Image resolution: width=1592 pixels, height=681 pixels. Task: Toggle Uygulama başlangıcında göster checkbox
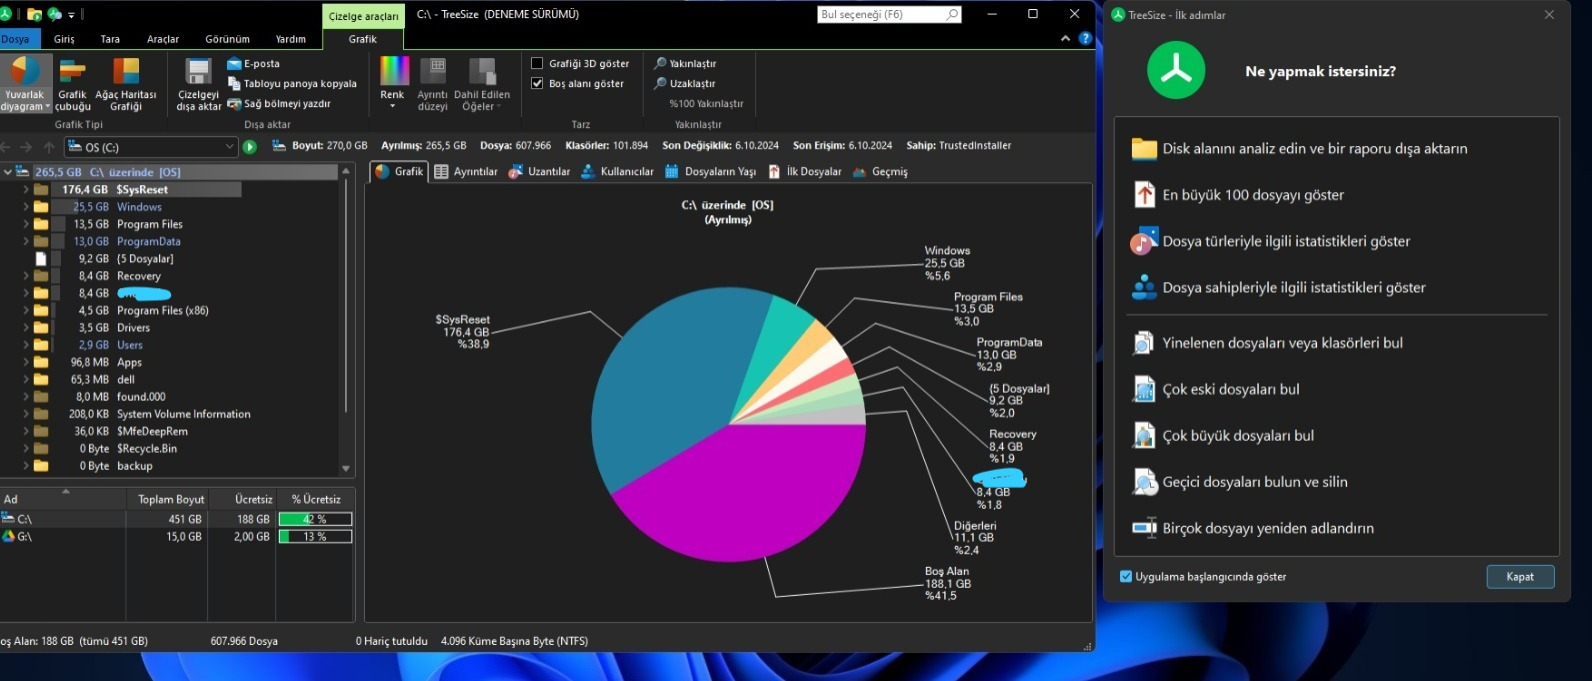coord(1126,576)
